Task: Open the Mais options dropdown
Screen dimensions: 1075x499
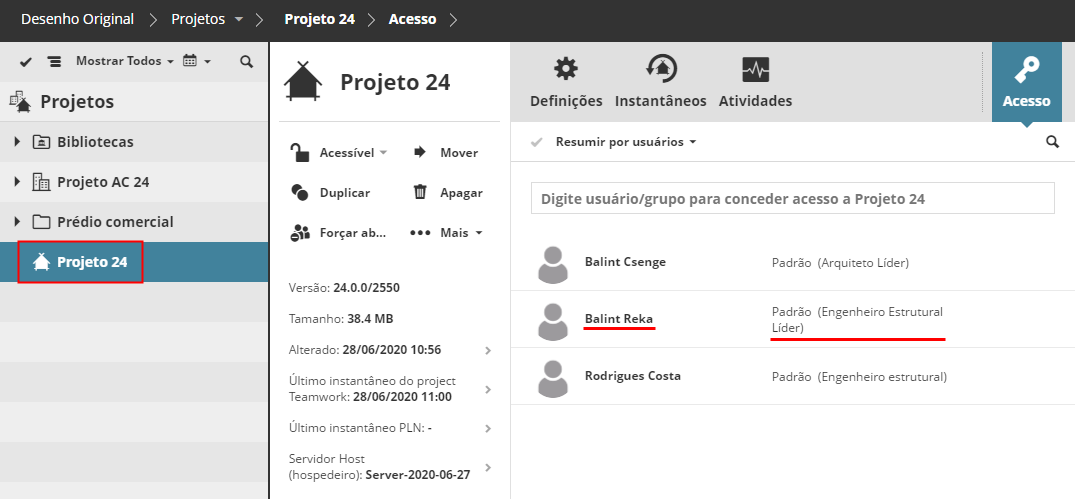Action: click(446, 233)
